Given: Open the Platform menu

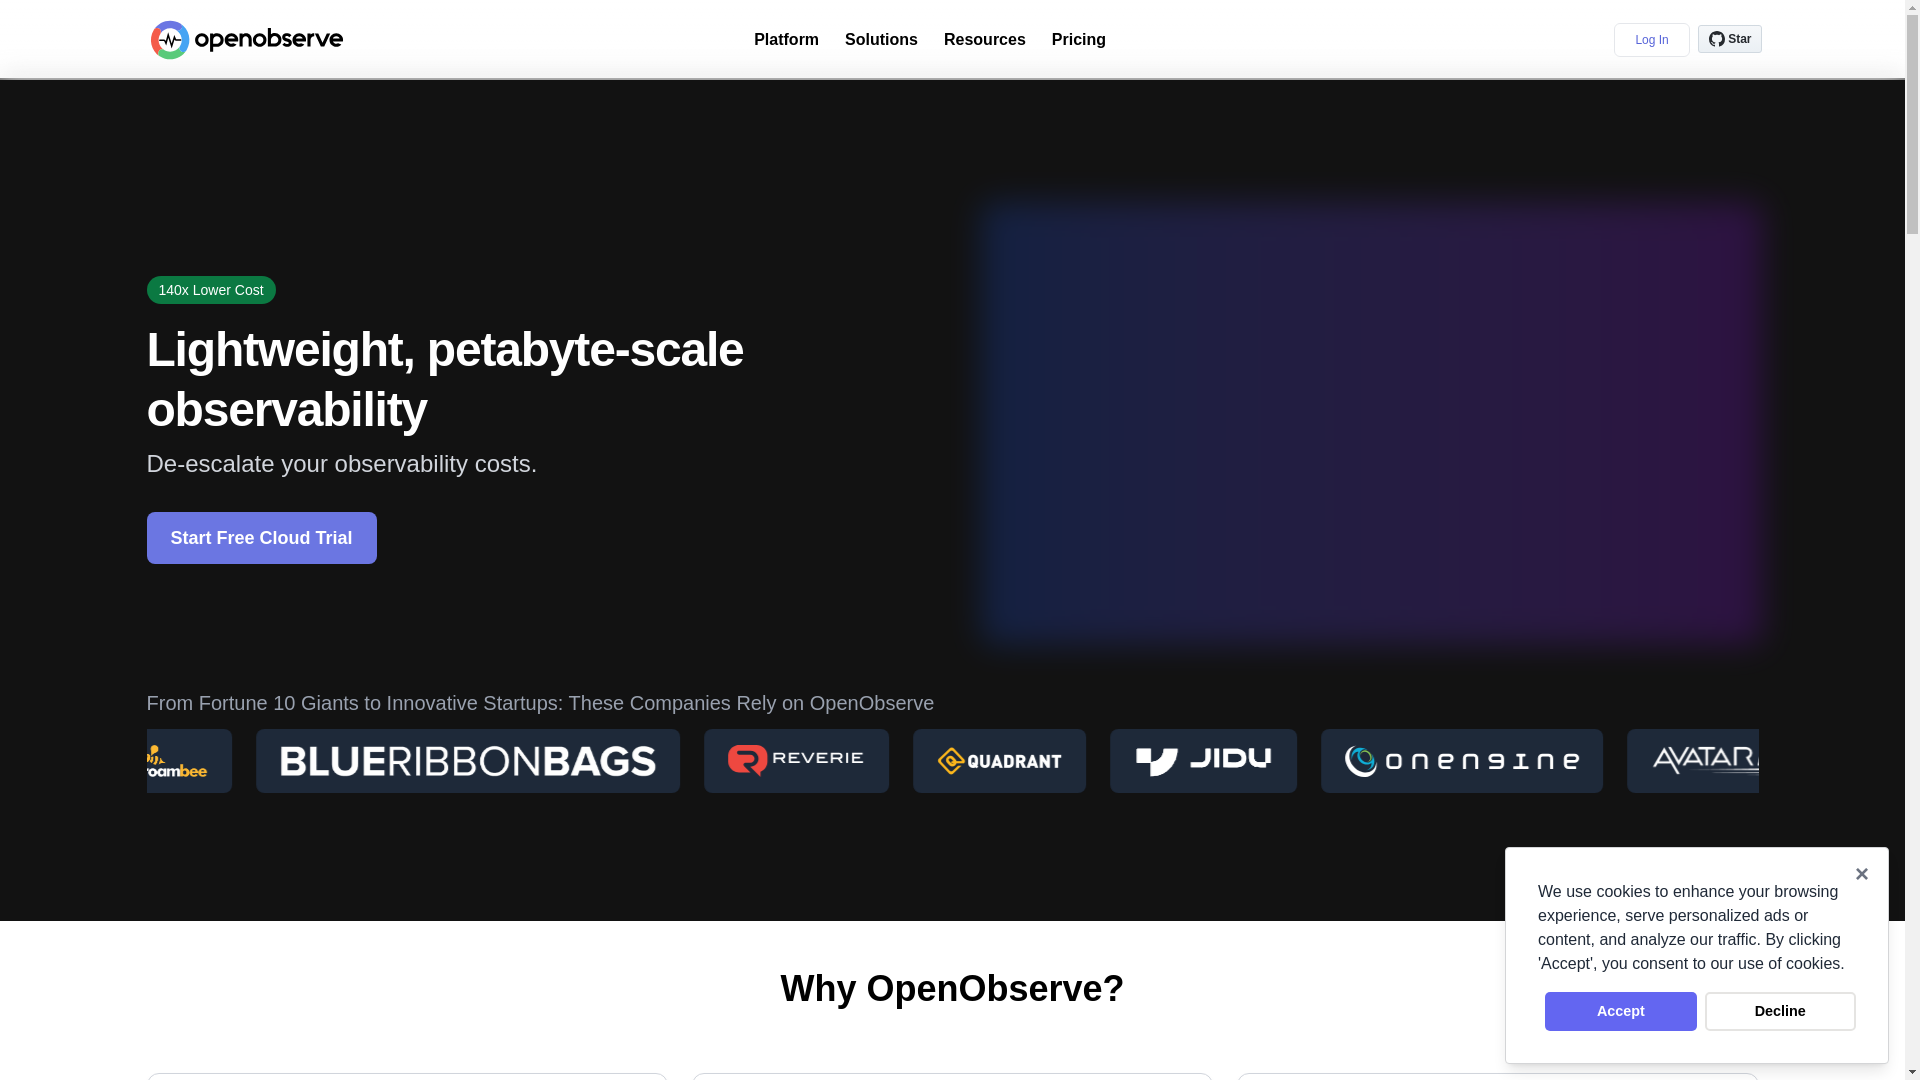Looking at the screenshot, I should point(786,40).
